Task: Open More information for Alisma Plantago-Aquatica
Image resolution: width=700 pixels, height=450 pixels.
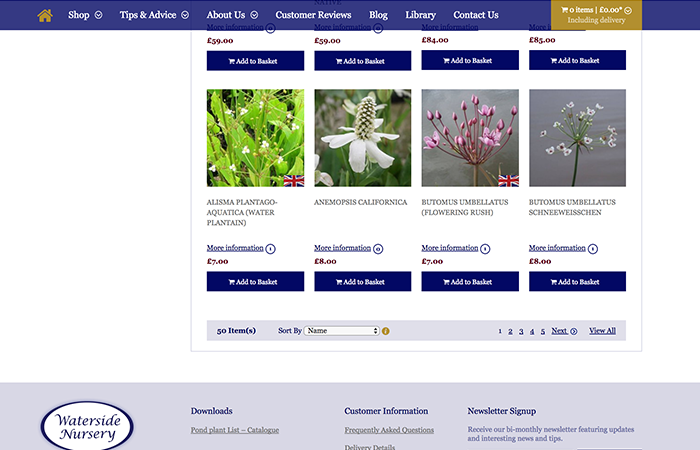Action: pos(235,248)
